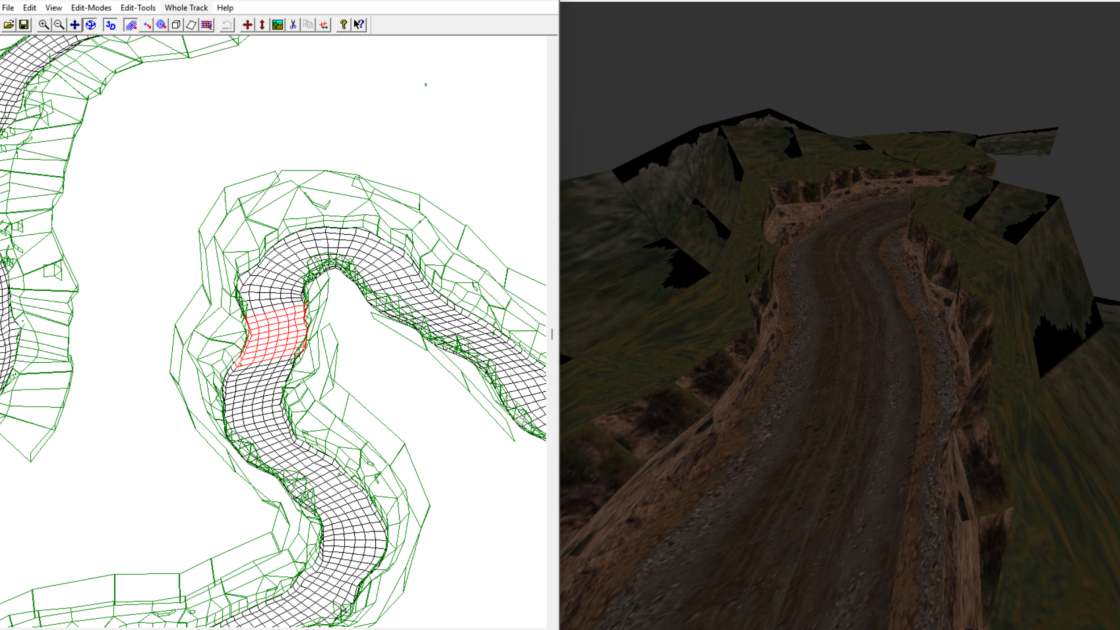This screenshot has height=630, width=1120.
Task: Click the blue circle select mode icon
Action: coord(161,25)
